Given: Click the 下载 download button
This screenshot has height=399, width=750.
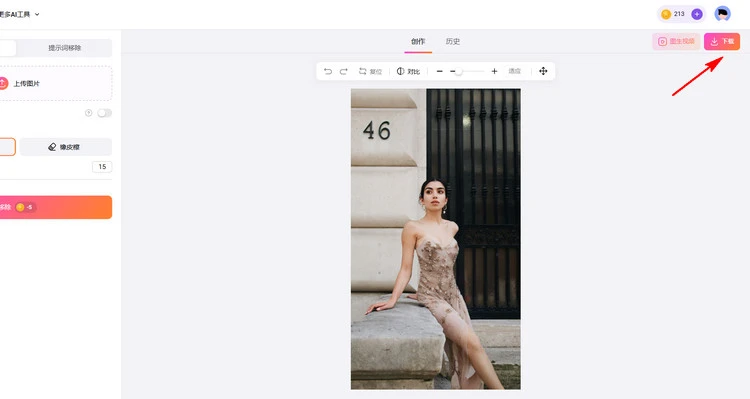Looking at the screenshot, I should pos(722,42).
